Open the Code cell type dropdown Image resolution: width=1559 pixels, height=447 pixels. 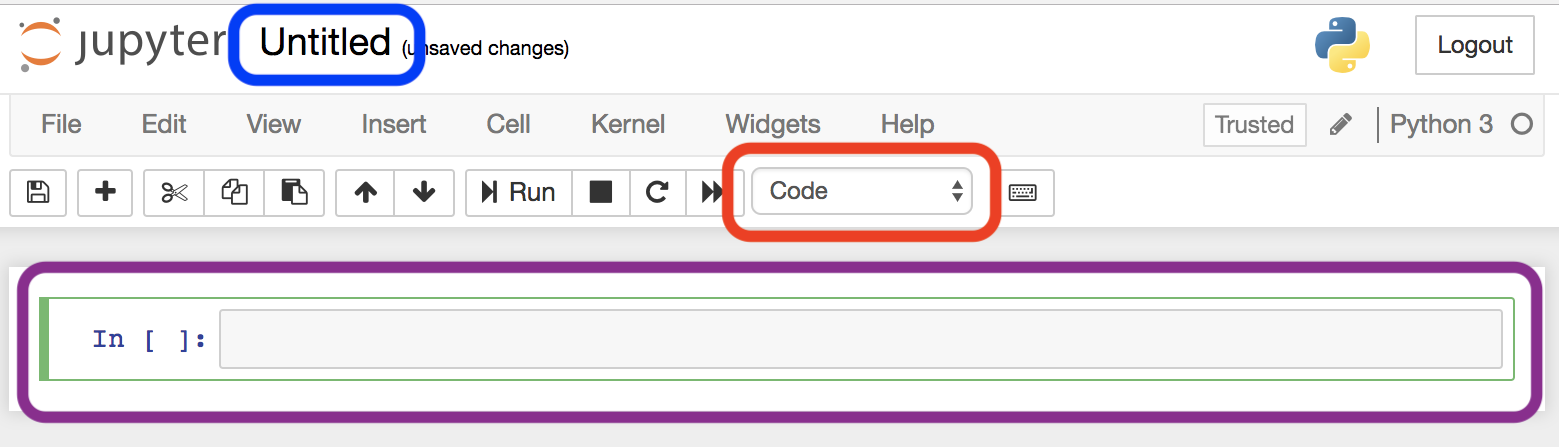point(861,191)
